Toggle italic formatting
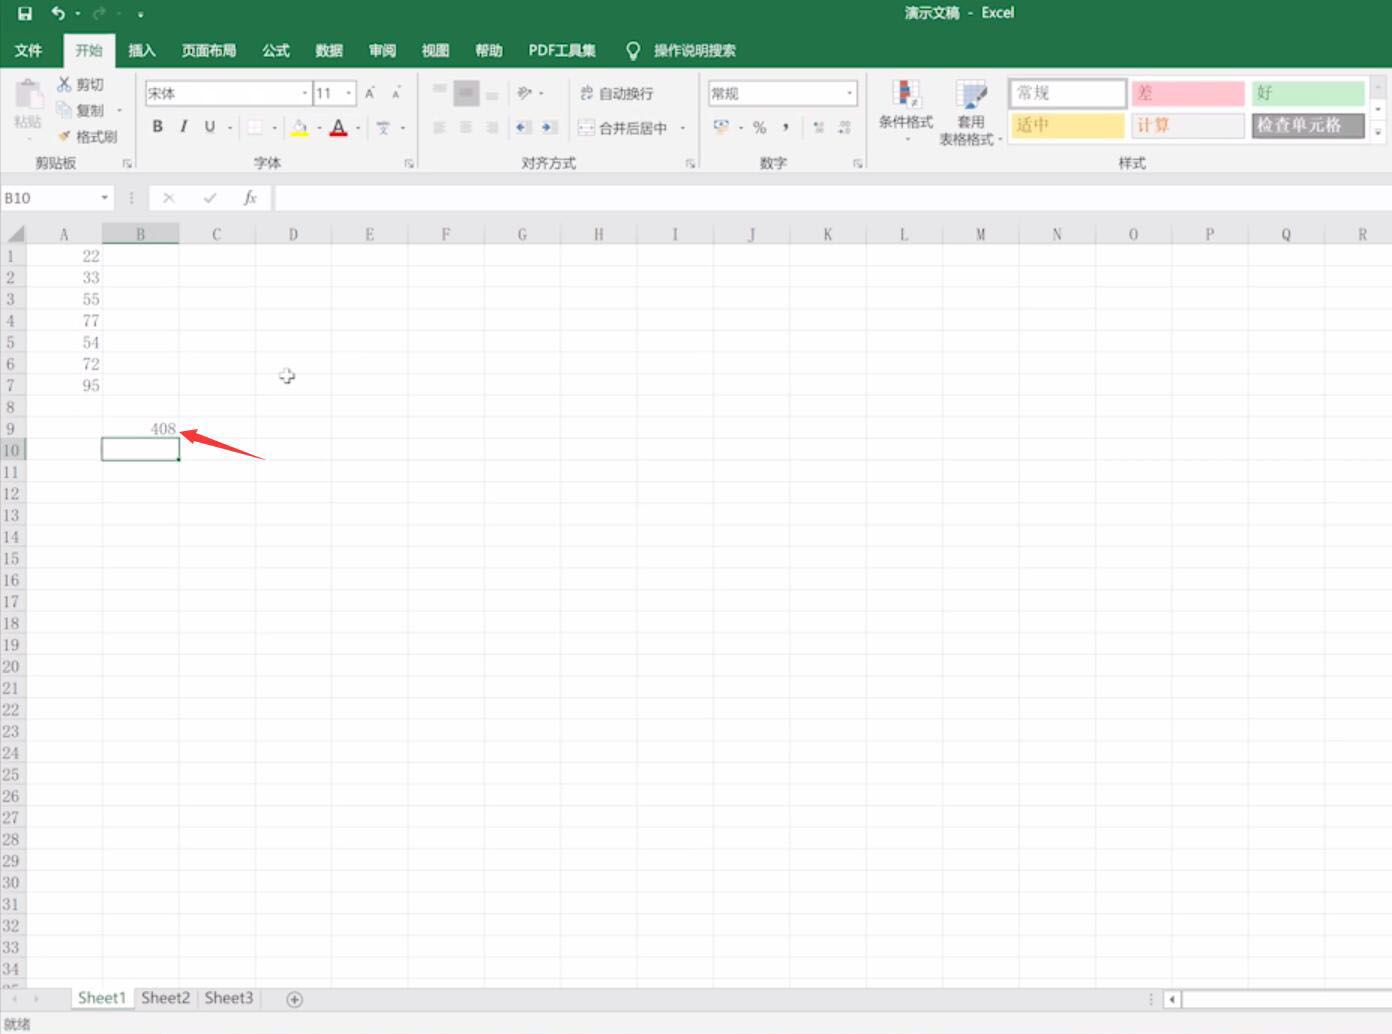This screenshot has width=1392, height=1034. coord(183,127)
